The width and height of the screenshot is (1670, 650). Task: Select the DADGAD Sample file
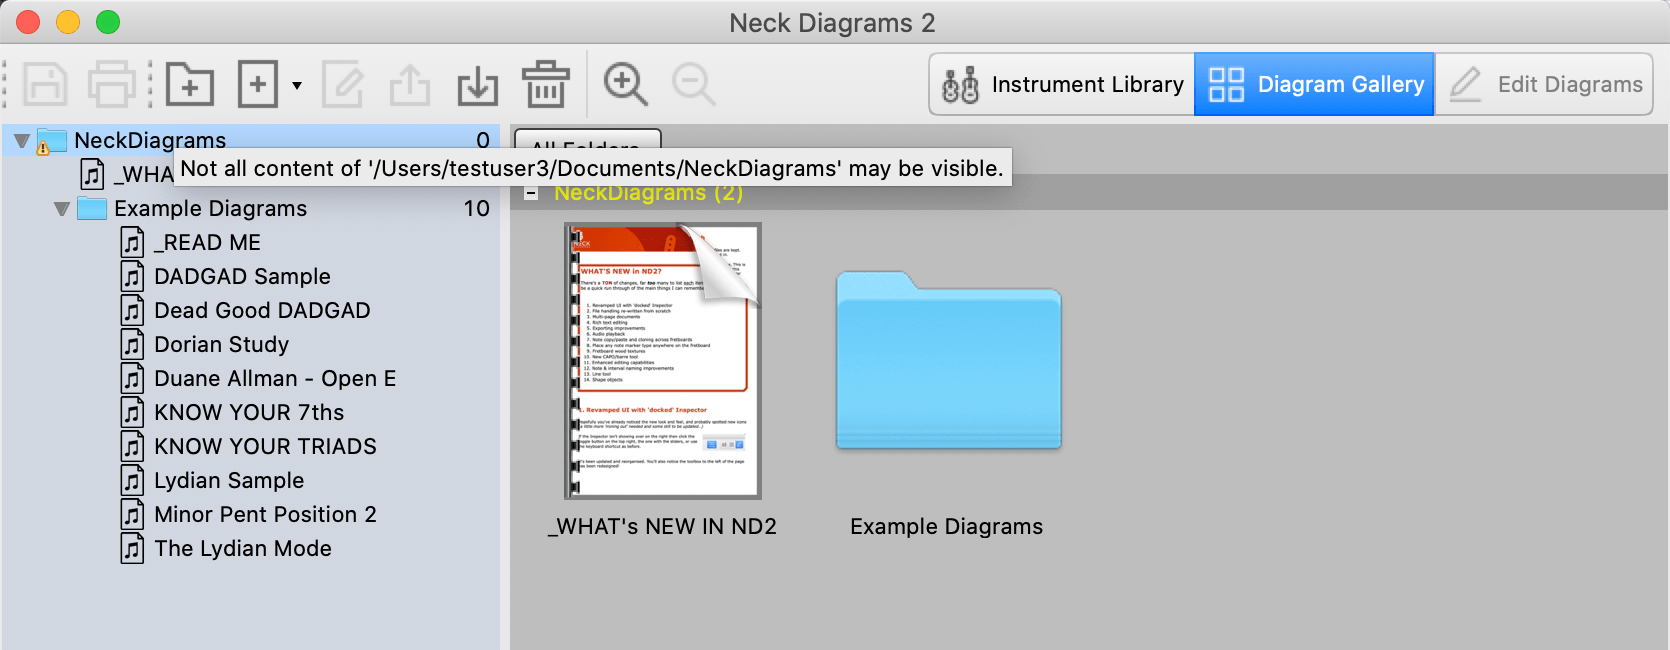point(250,276)
